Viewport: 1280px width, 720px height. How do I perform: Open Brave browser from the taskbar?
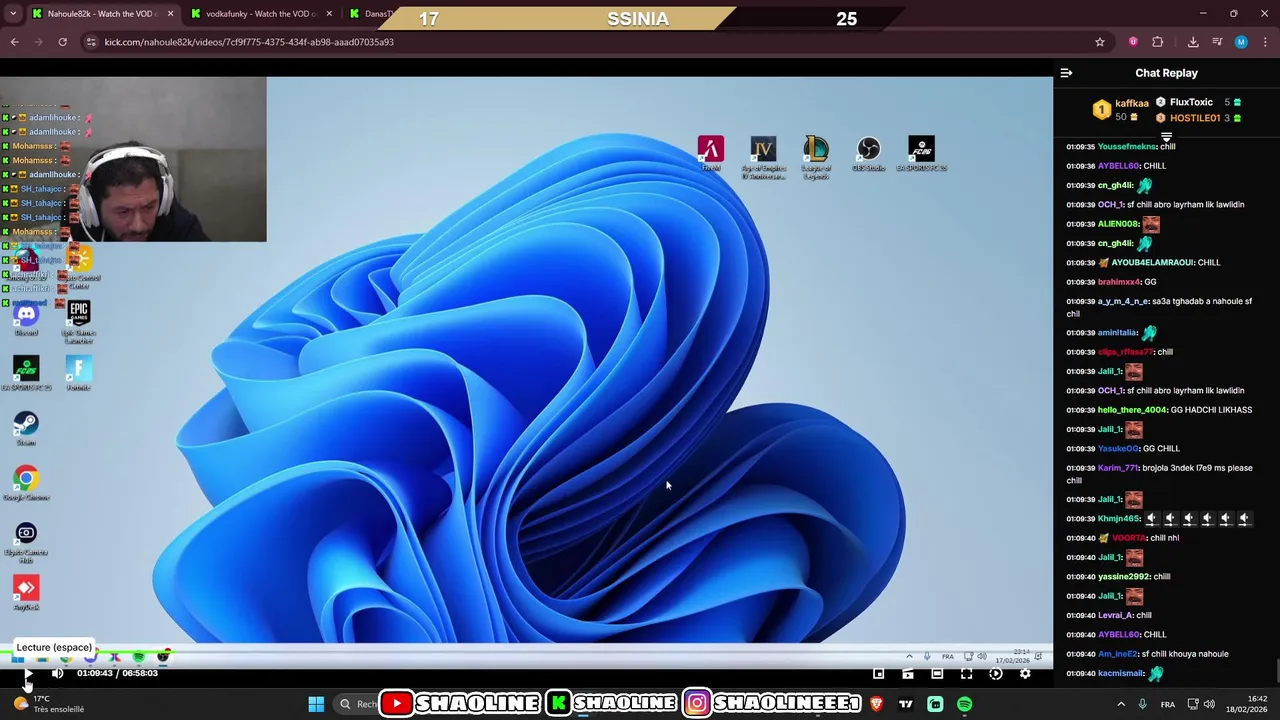point(877,704)
